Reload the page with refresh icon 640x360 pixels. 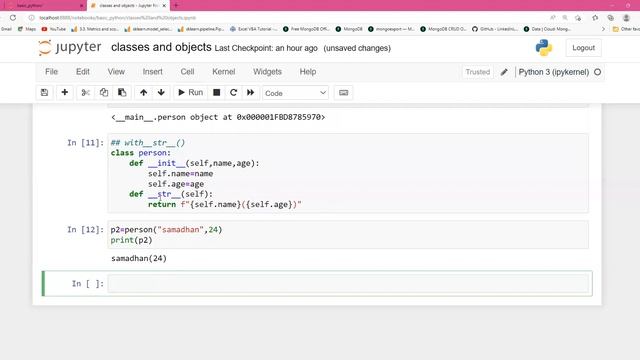[x=13, y=18]
